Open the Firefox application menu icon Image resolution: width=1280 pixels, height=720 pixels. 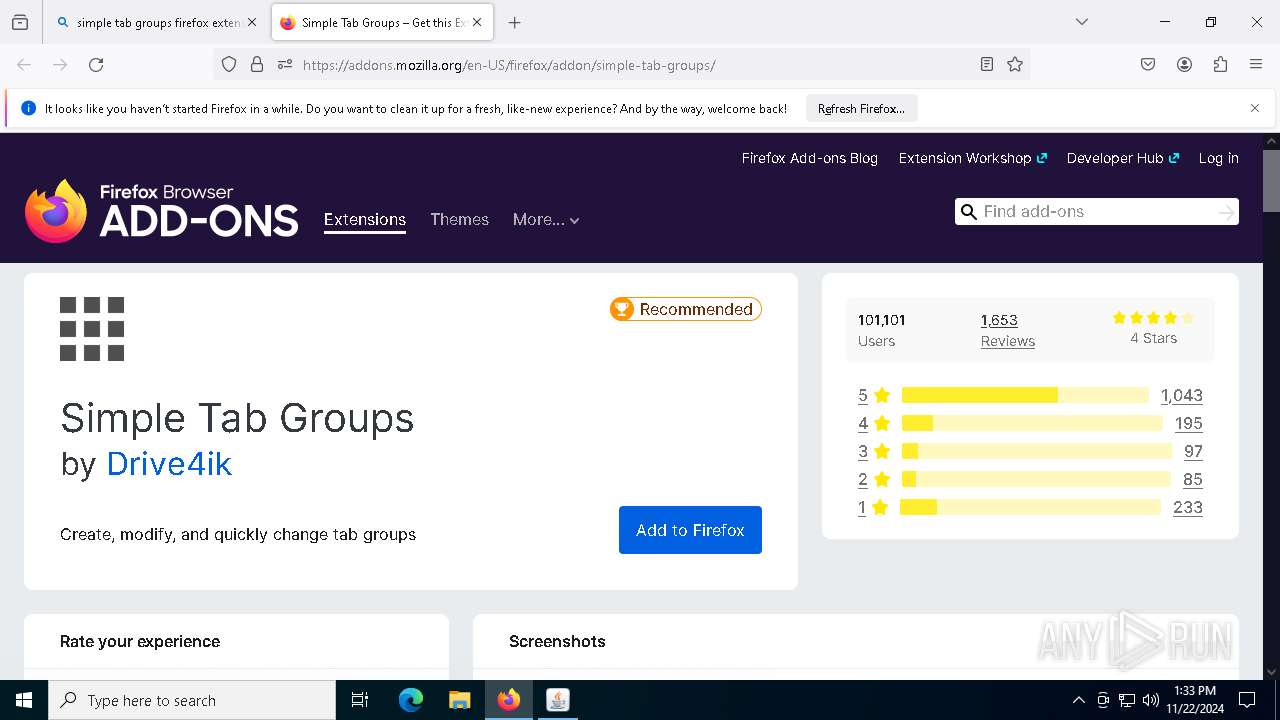click(1256, 65)
